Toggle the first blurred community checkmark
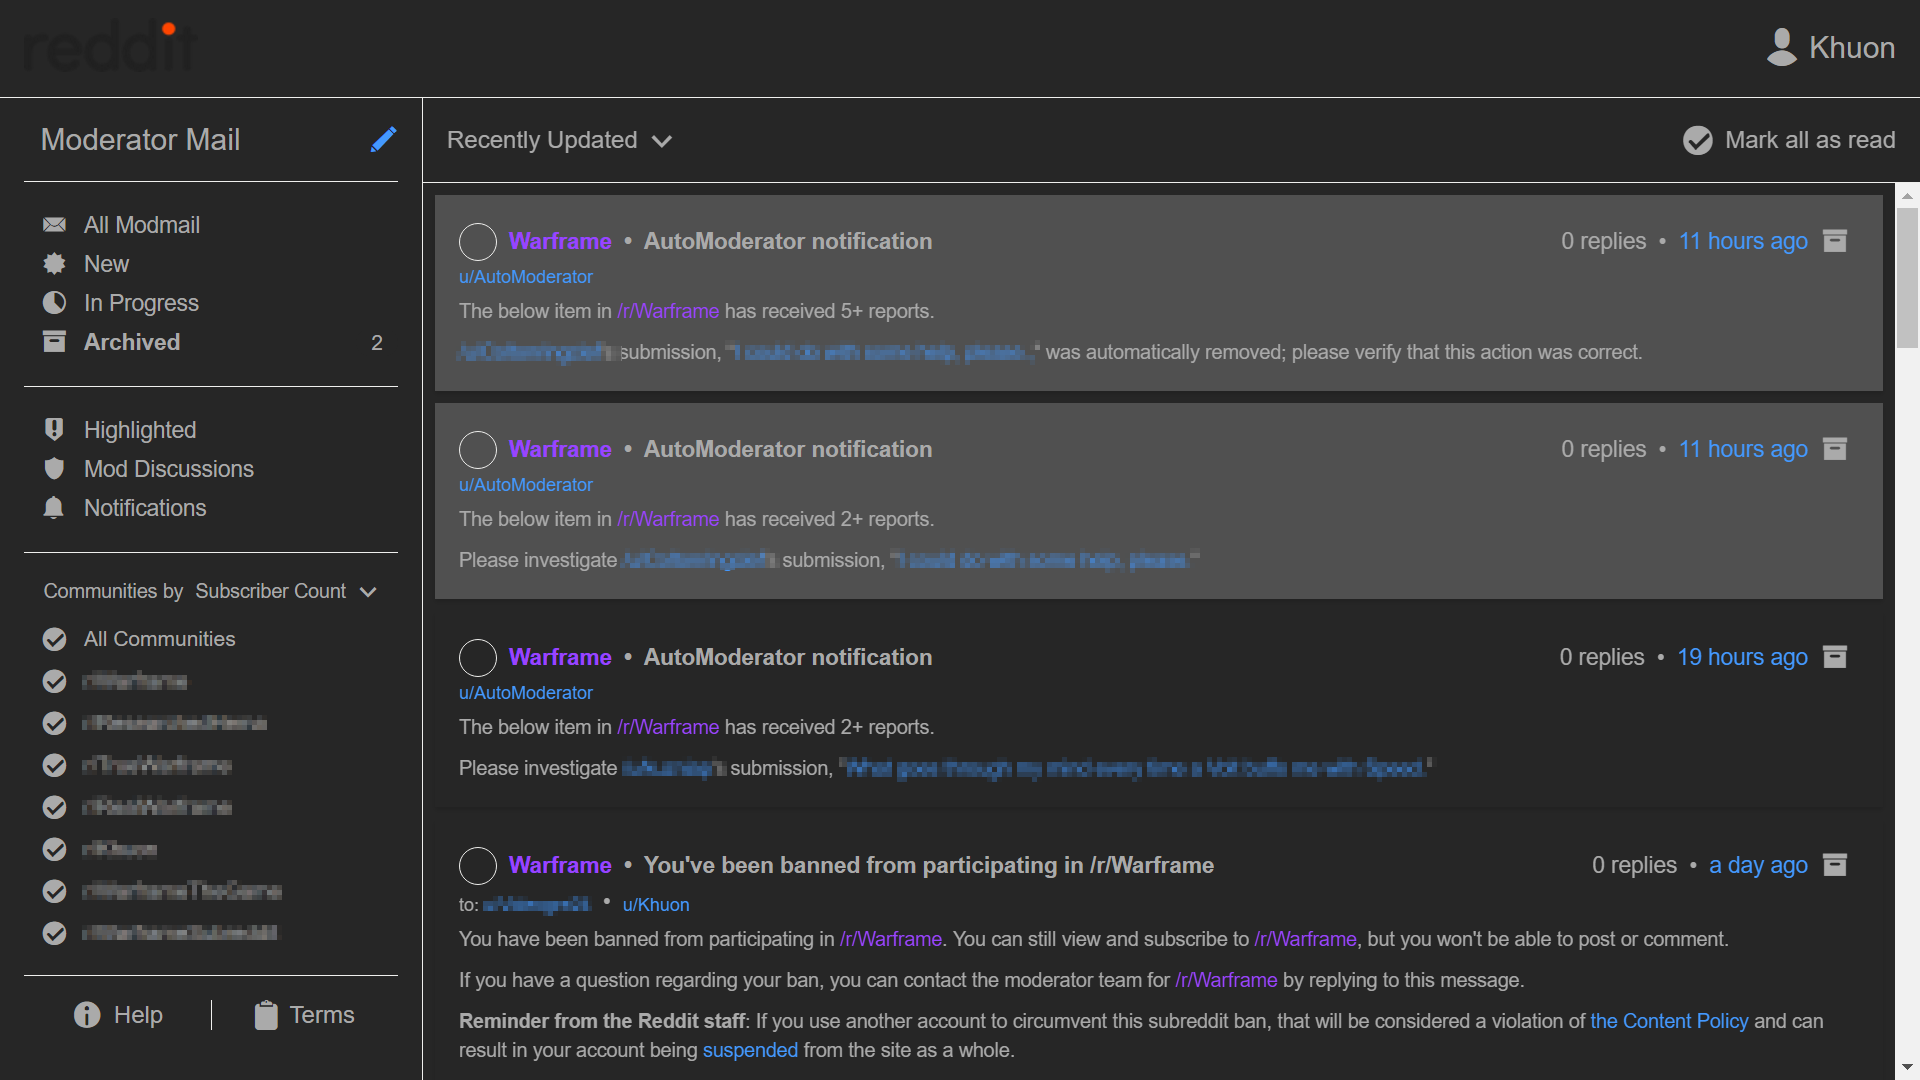The height and width of the screenshot is (1080, 1920). coord(55,681)
